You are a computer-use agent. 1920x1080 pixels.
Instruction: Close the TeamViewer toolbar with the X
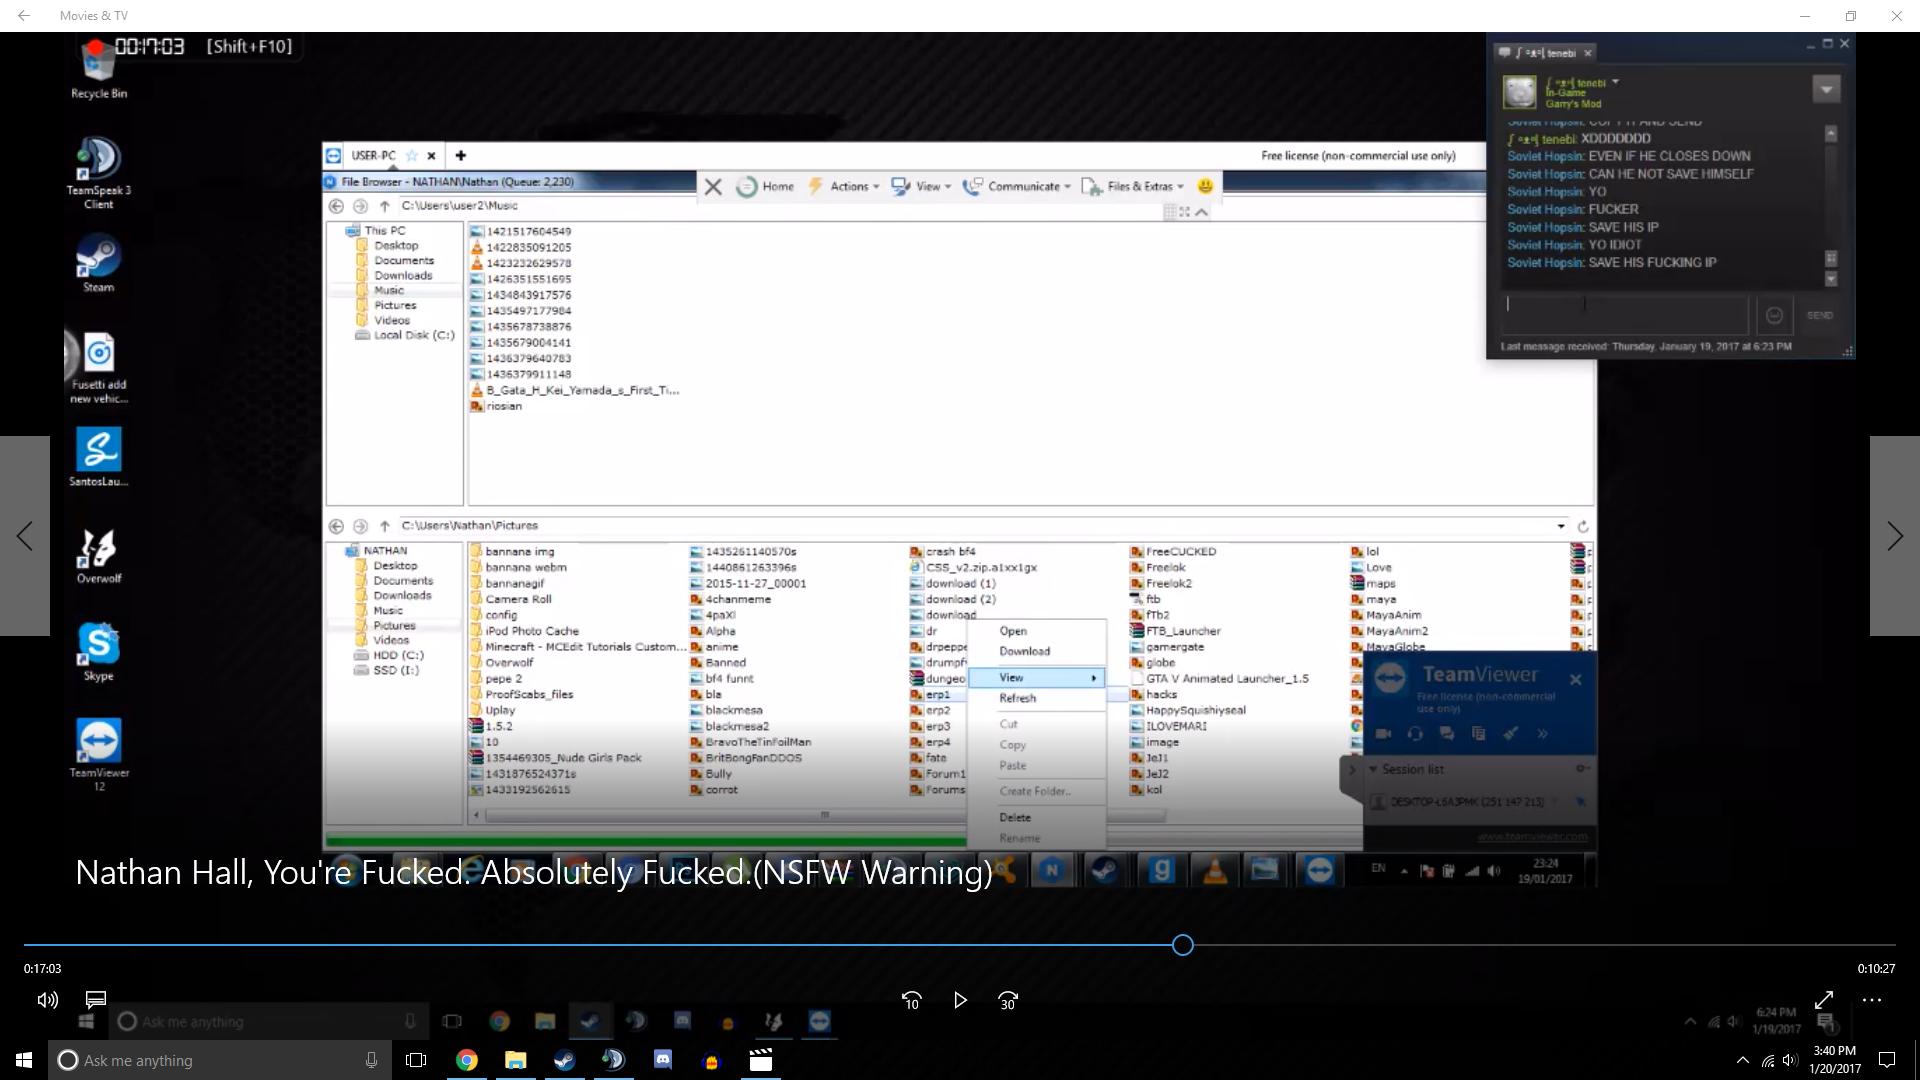pyautogui.click(x=713, y=187)
